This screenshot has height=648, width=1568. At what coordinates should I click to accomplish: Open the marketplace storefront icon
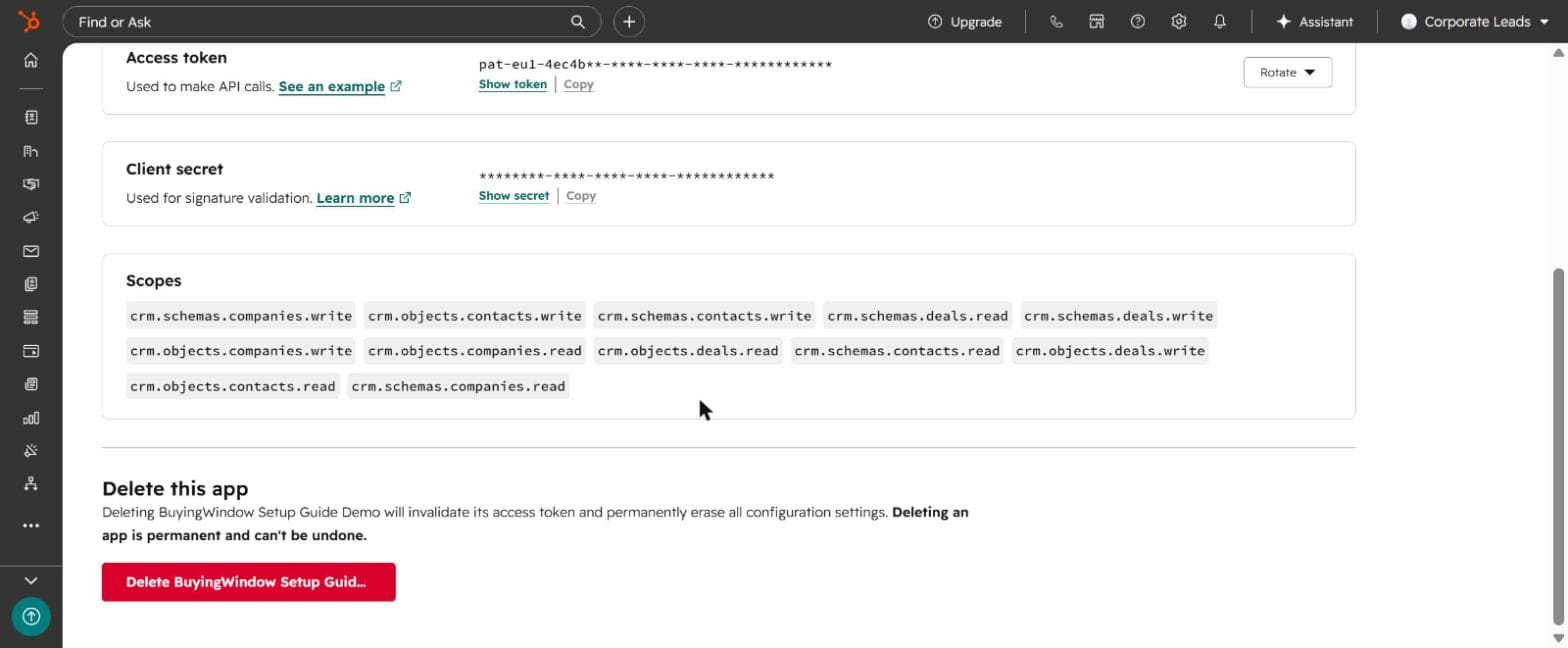click(1097, 21)
